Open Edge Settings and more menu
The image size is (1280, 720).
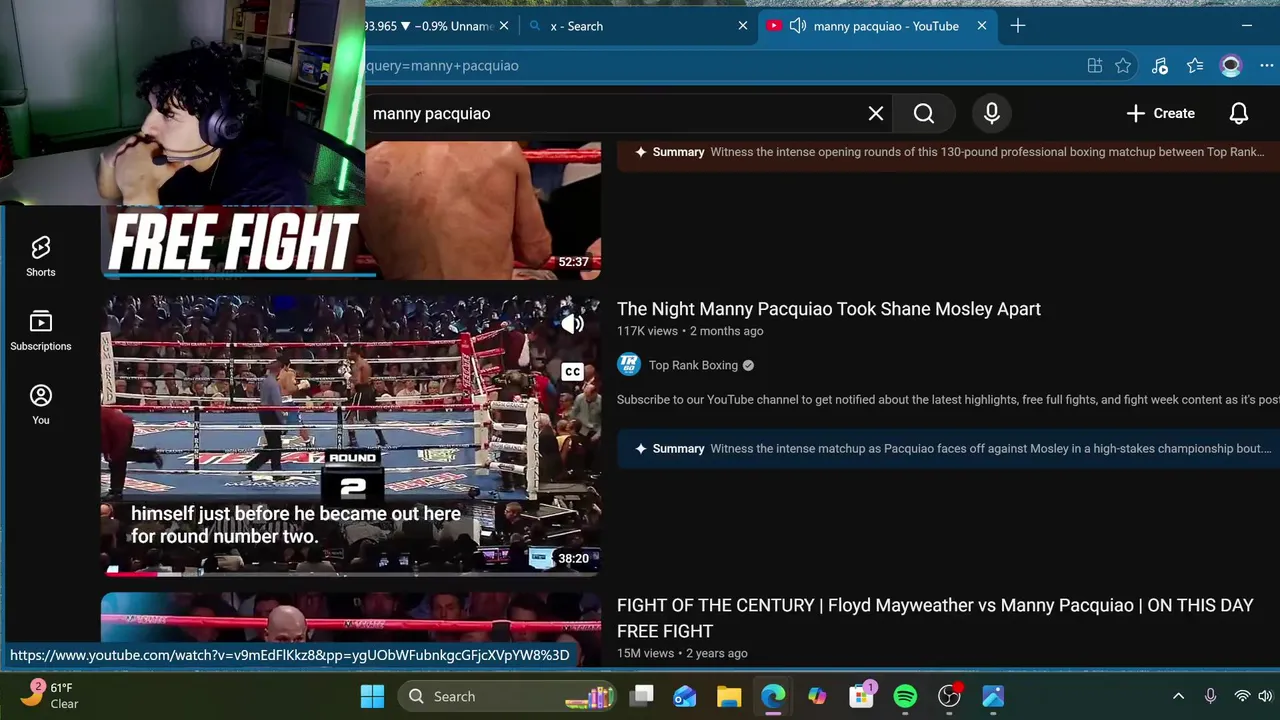[1266, 66]
